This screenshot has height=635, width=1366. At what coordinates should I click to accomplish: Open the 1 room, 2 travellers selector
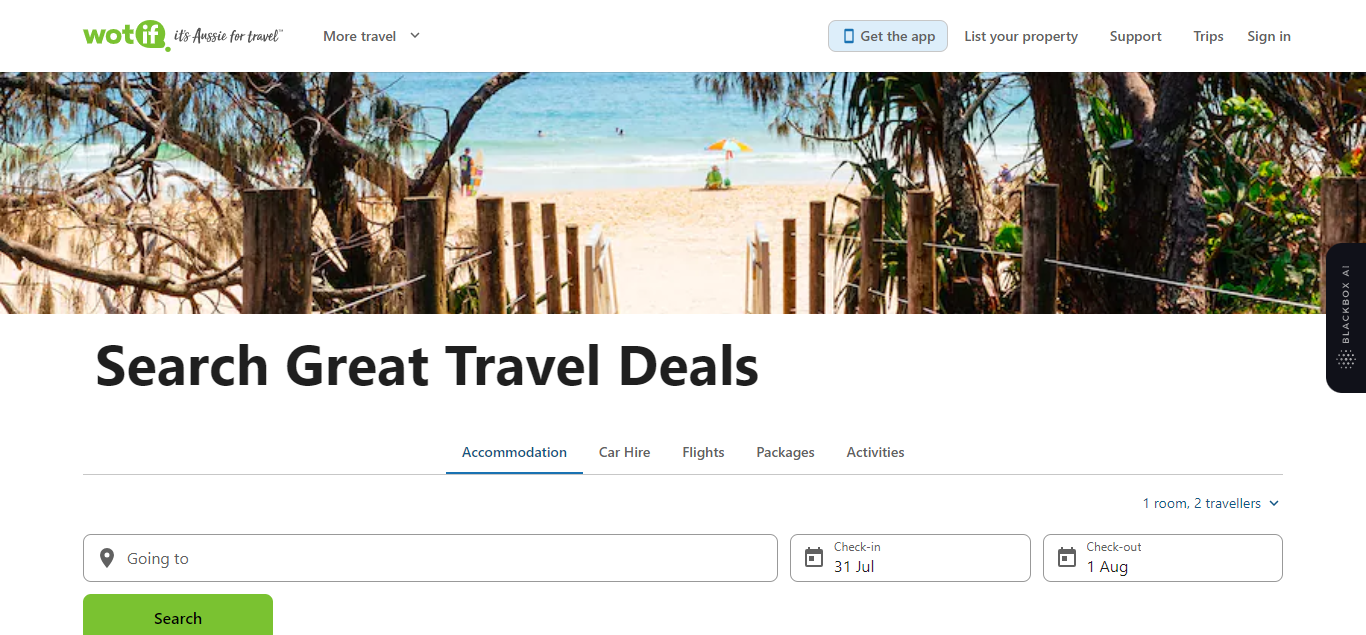click(x=1211, y=503)
